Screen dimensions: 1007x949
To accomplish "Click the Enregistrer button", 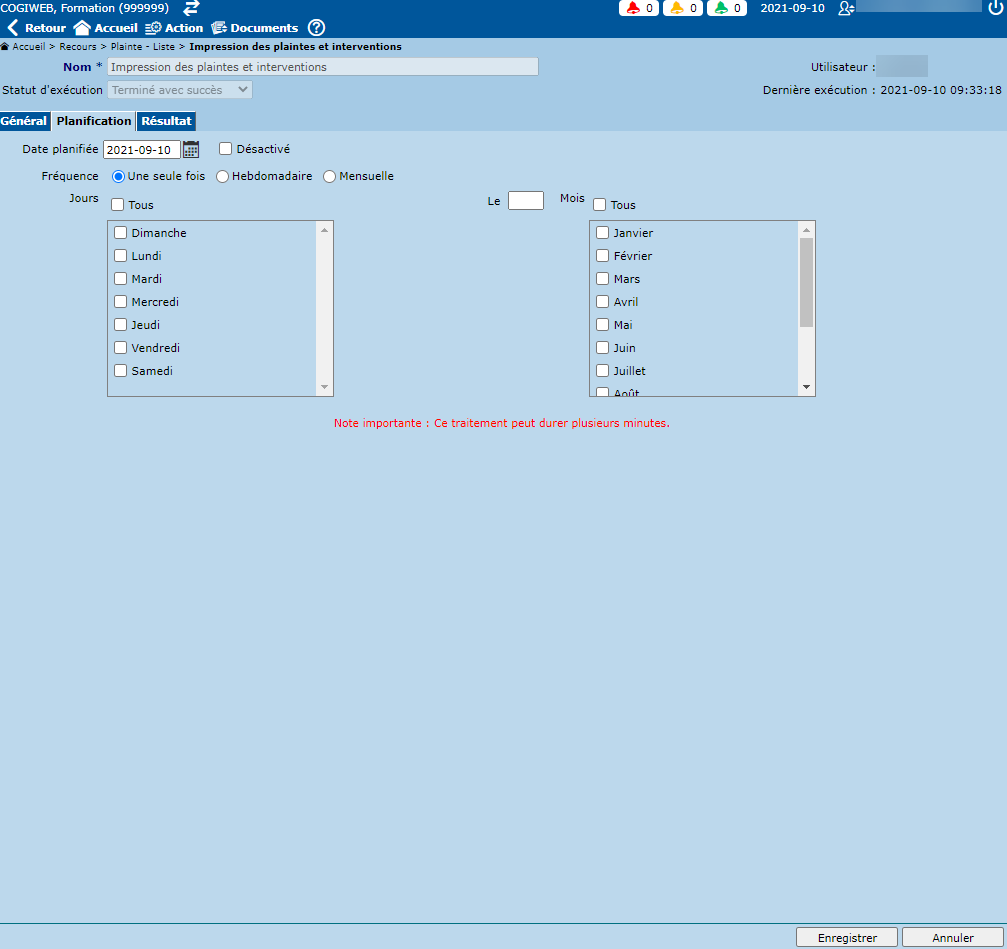I will click(847, 938).
